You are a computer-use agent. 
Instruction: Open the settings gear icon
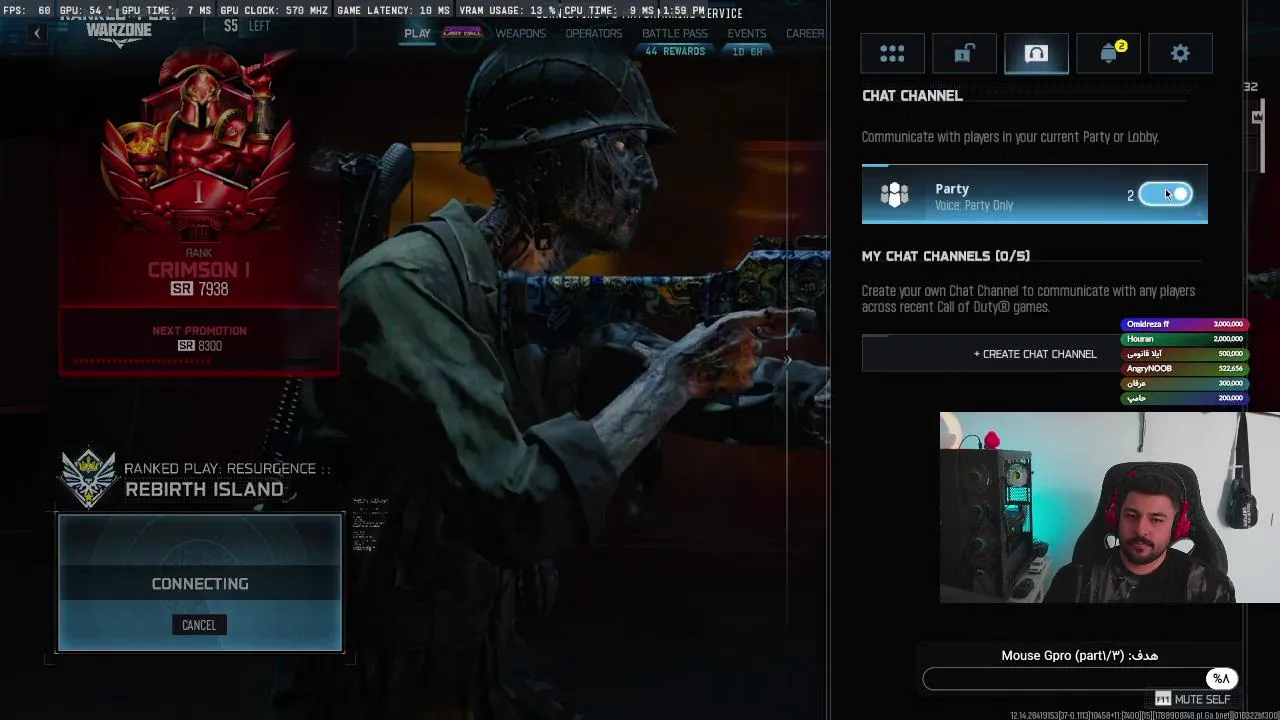[x=1180, y=54]
